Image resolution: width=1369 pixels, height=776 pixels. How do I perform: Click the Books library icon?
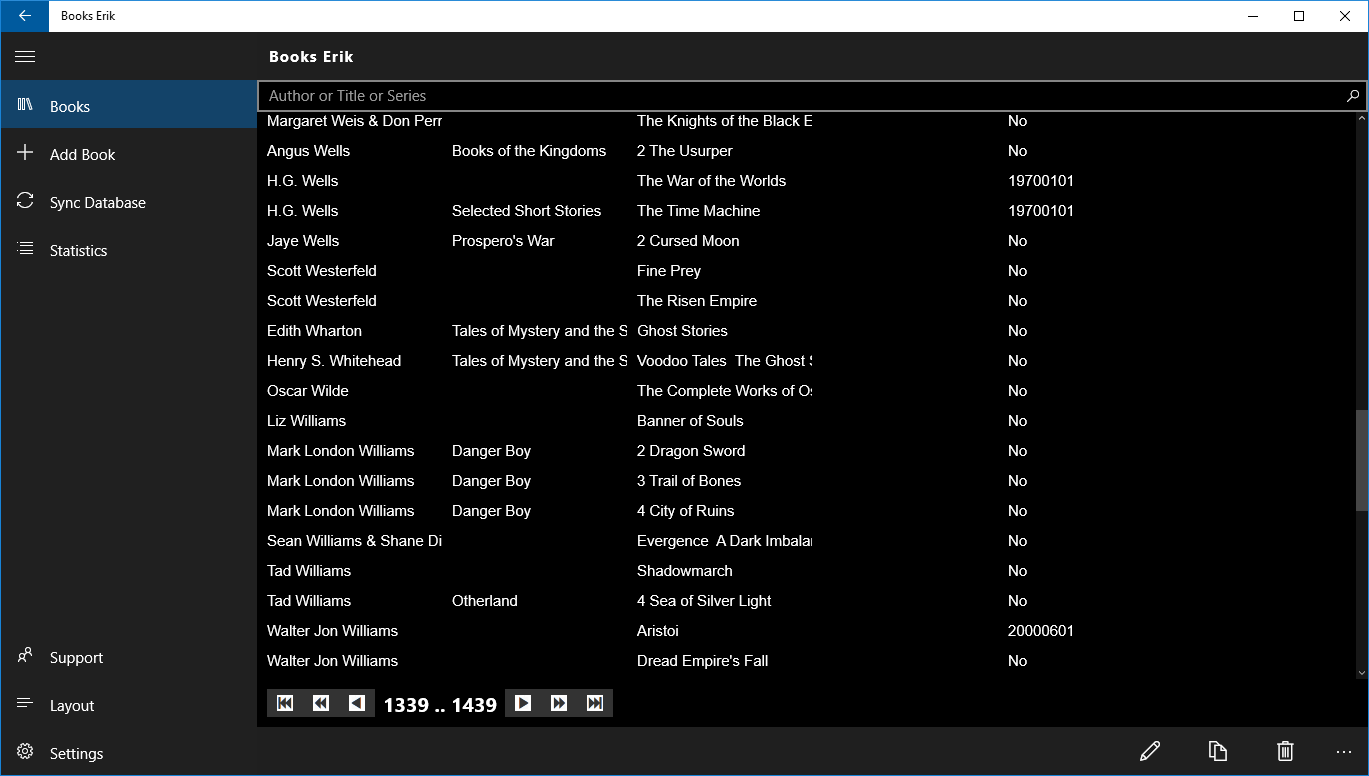(25, 105)
